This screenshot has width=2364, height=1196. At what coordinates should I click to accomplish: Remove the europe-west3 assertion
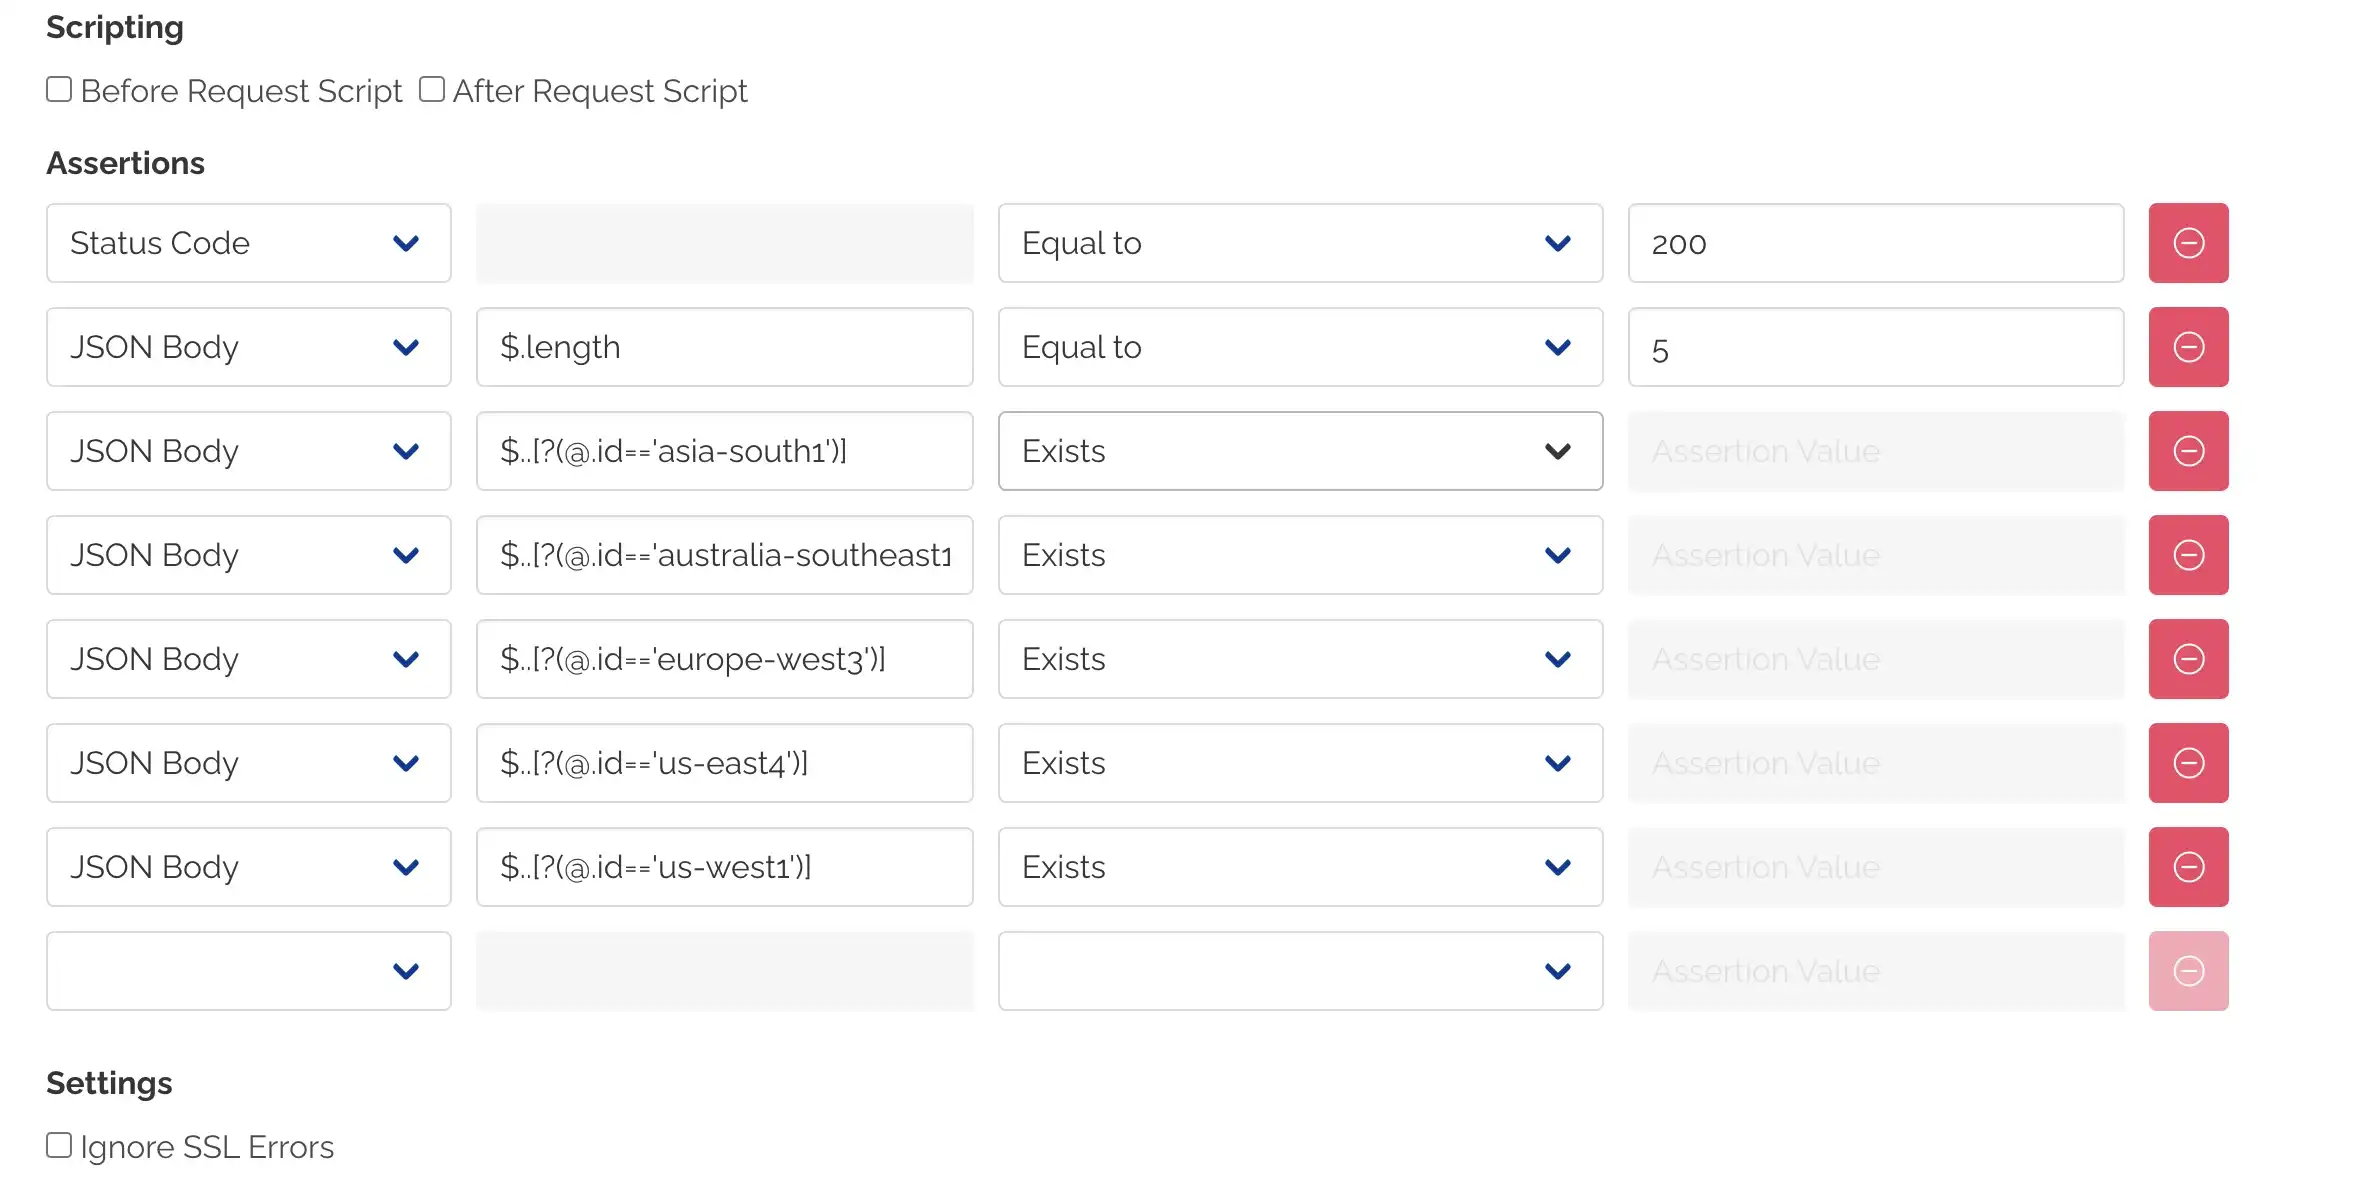pos(2188,659)
